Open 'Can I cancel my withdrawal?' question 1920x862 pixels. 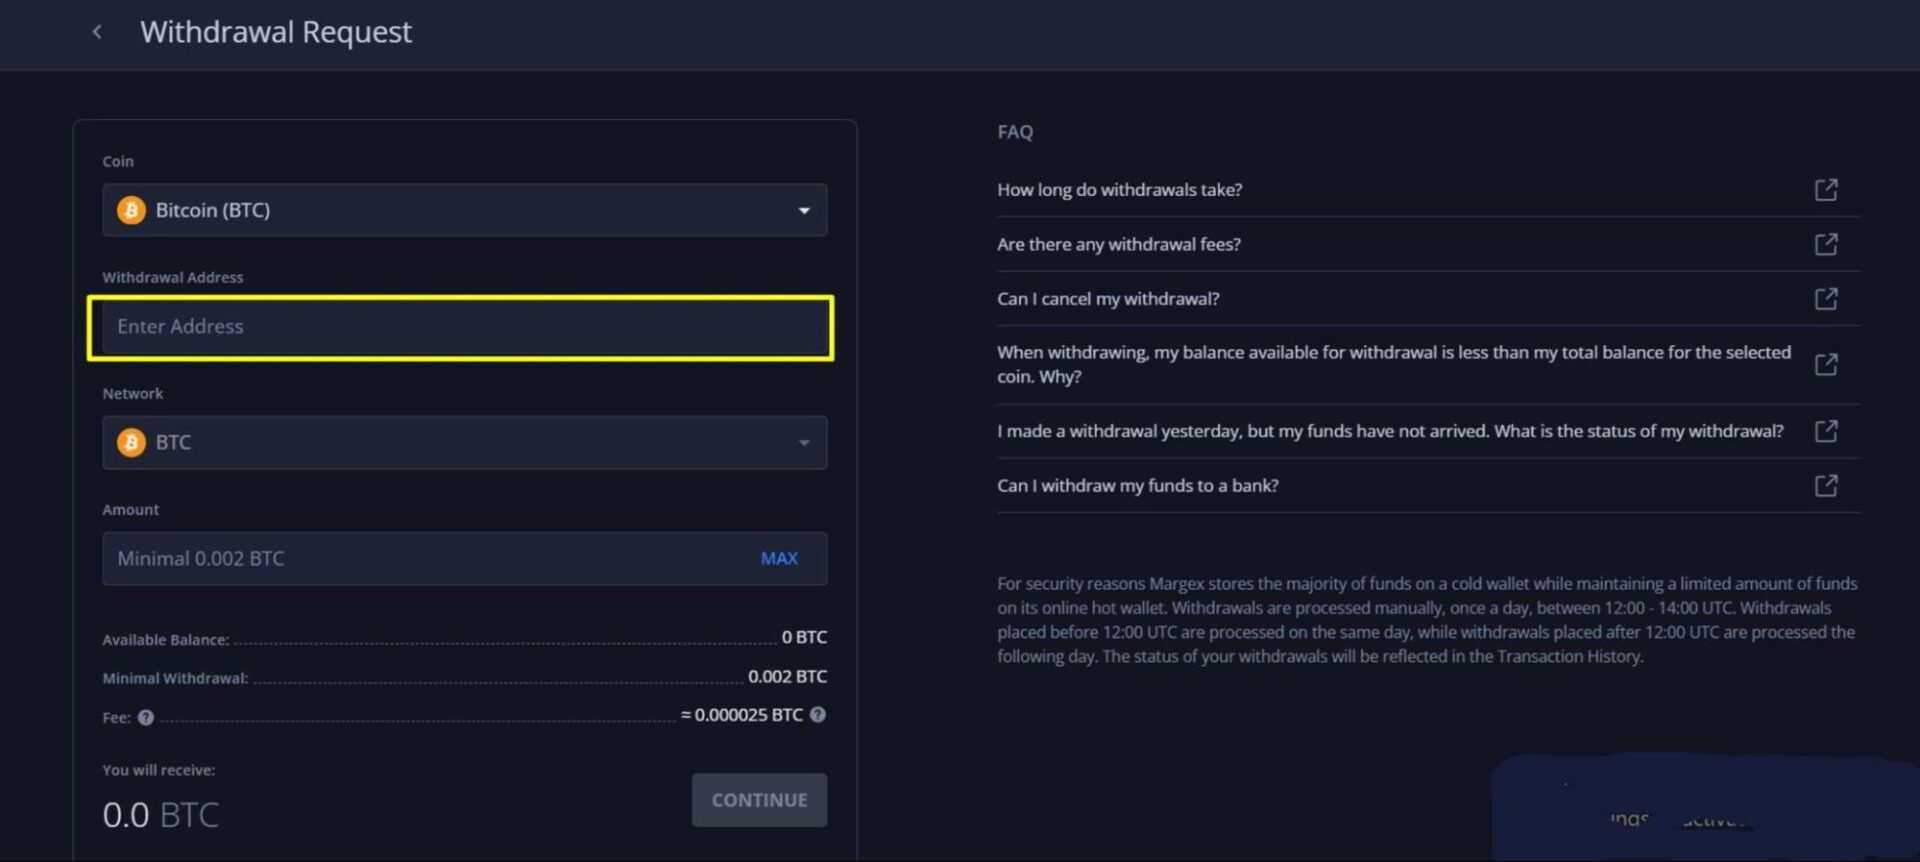[1108, 299]
